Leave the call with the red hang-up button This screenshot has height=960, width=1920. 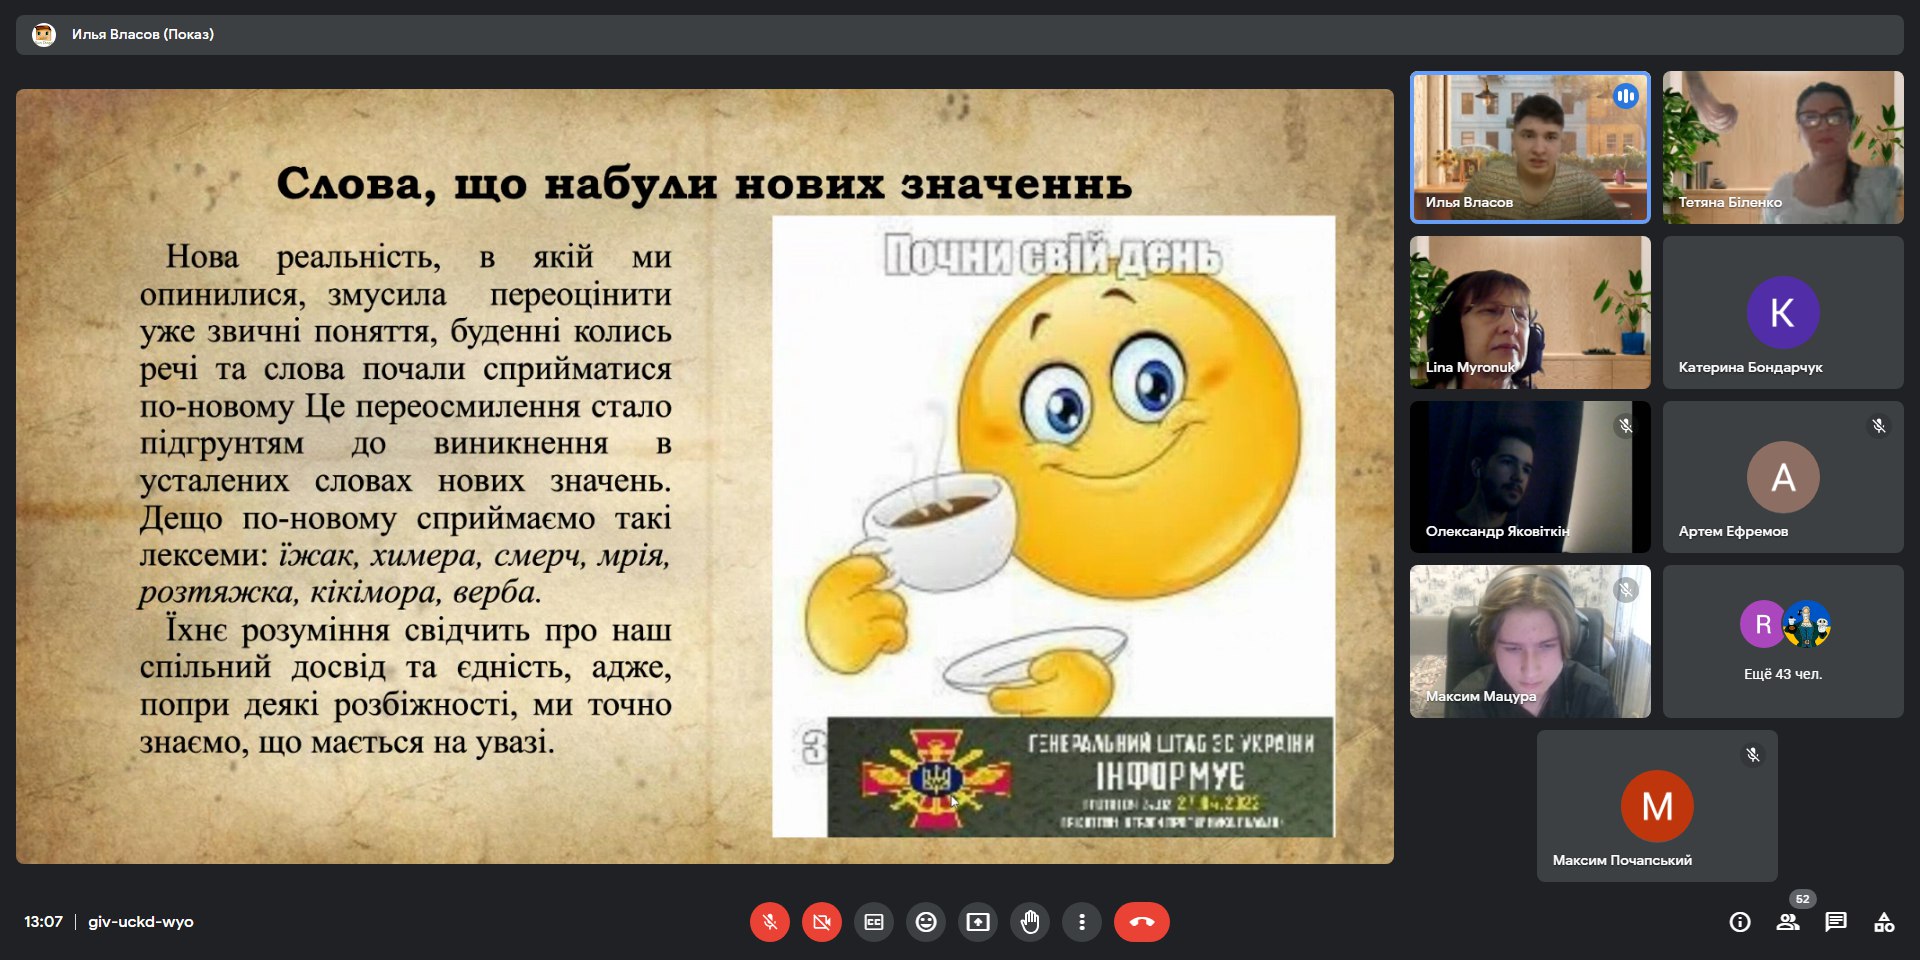[x=1141, y=922]
